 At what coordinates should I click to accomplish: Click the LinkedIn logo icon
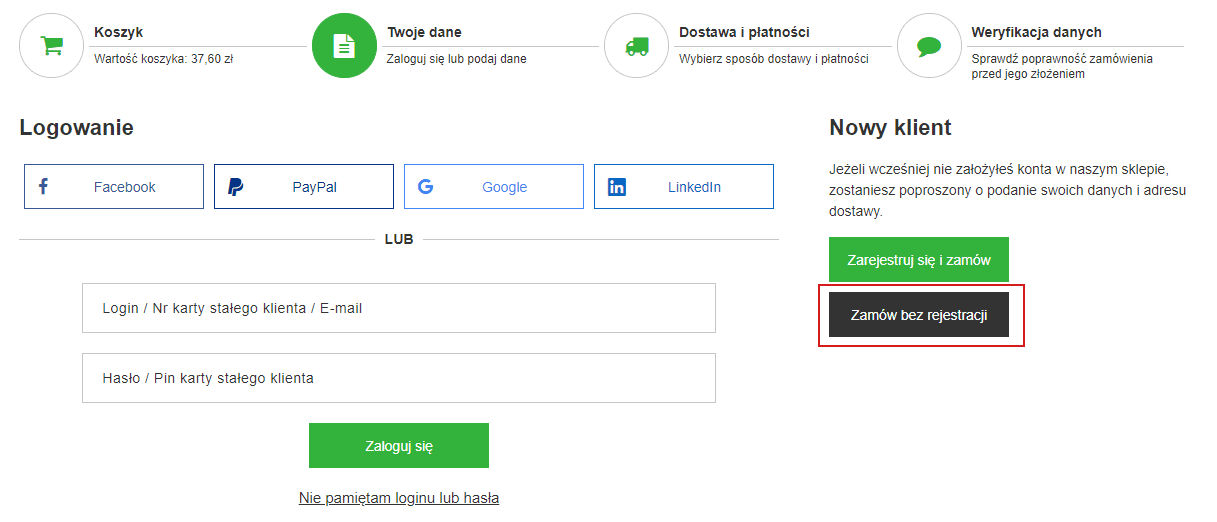pyautogui.click(x=617, y=186)
